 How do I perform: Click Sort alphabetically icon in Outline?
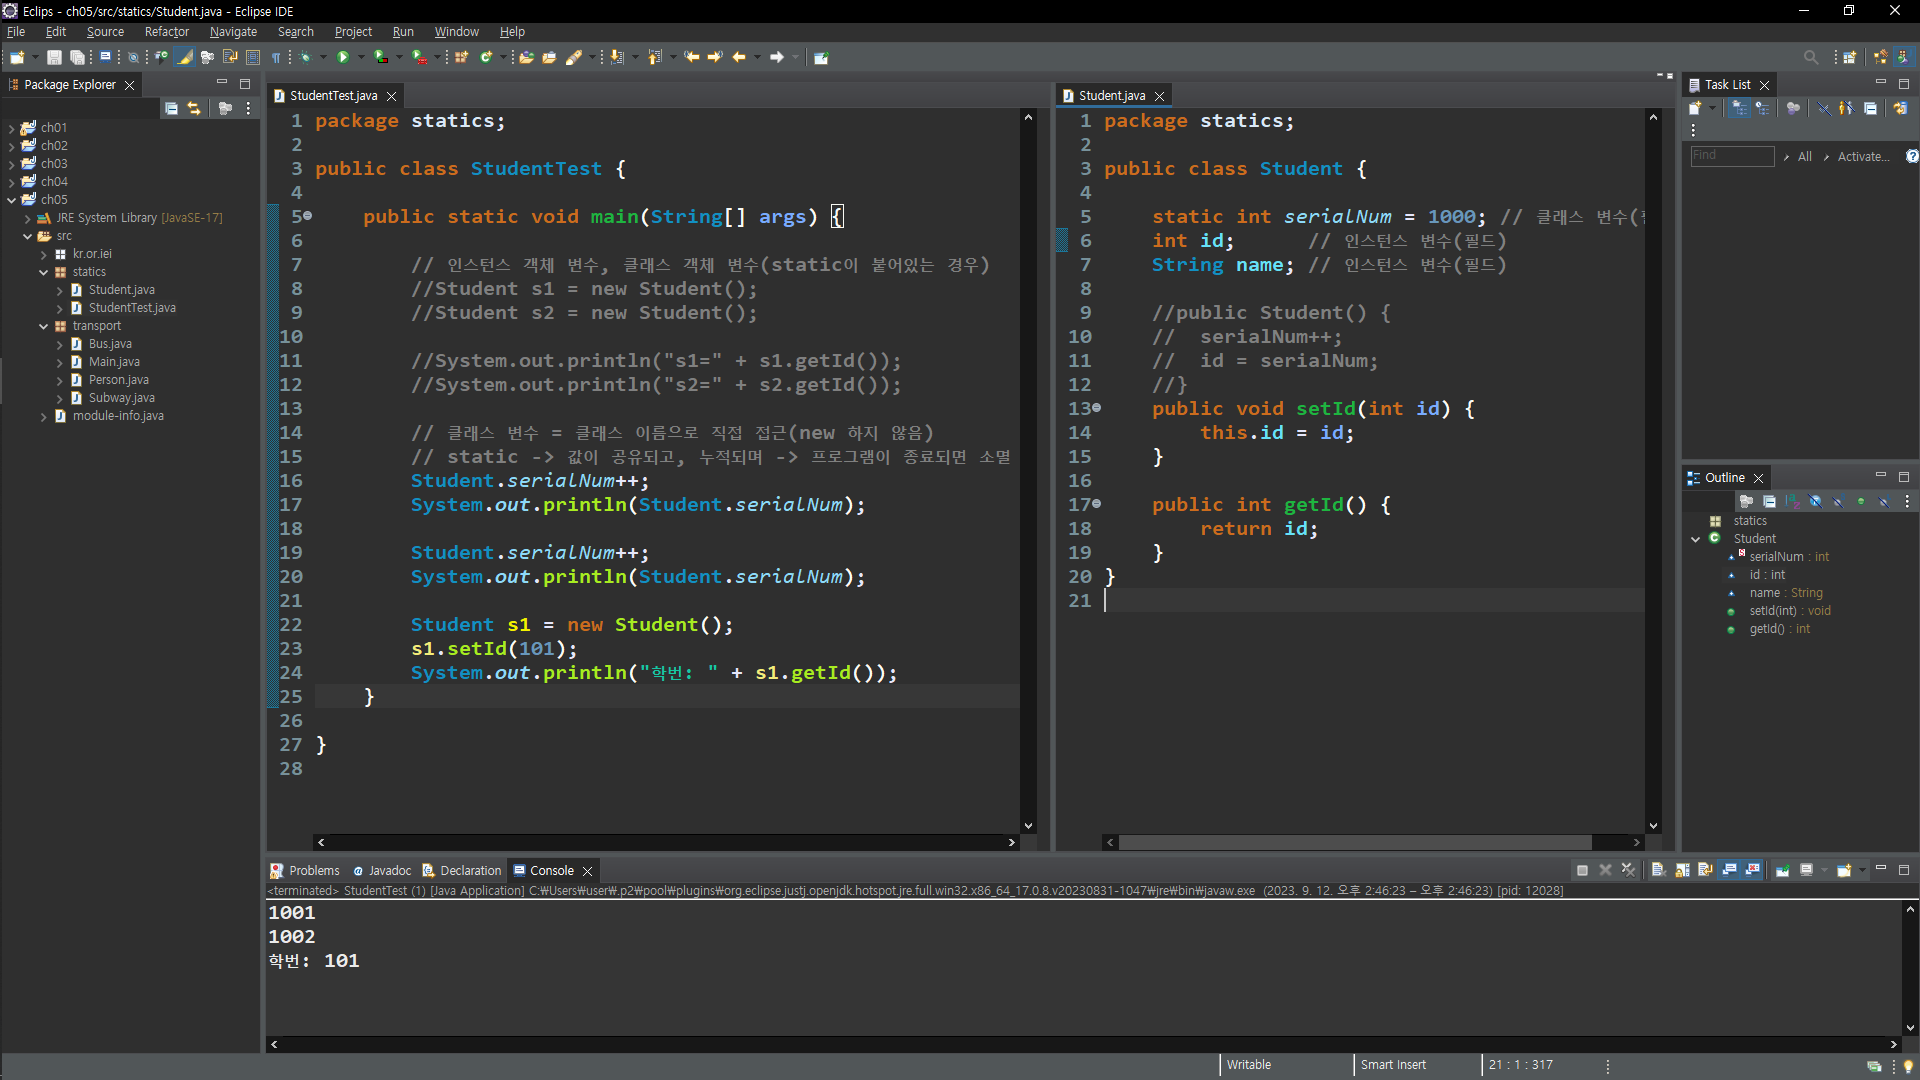pos(1792,501)
